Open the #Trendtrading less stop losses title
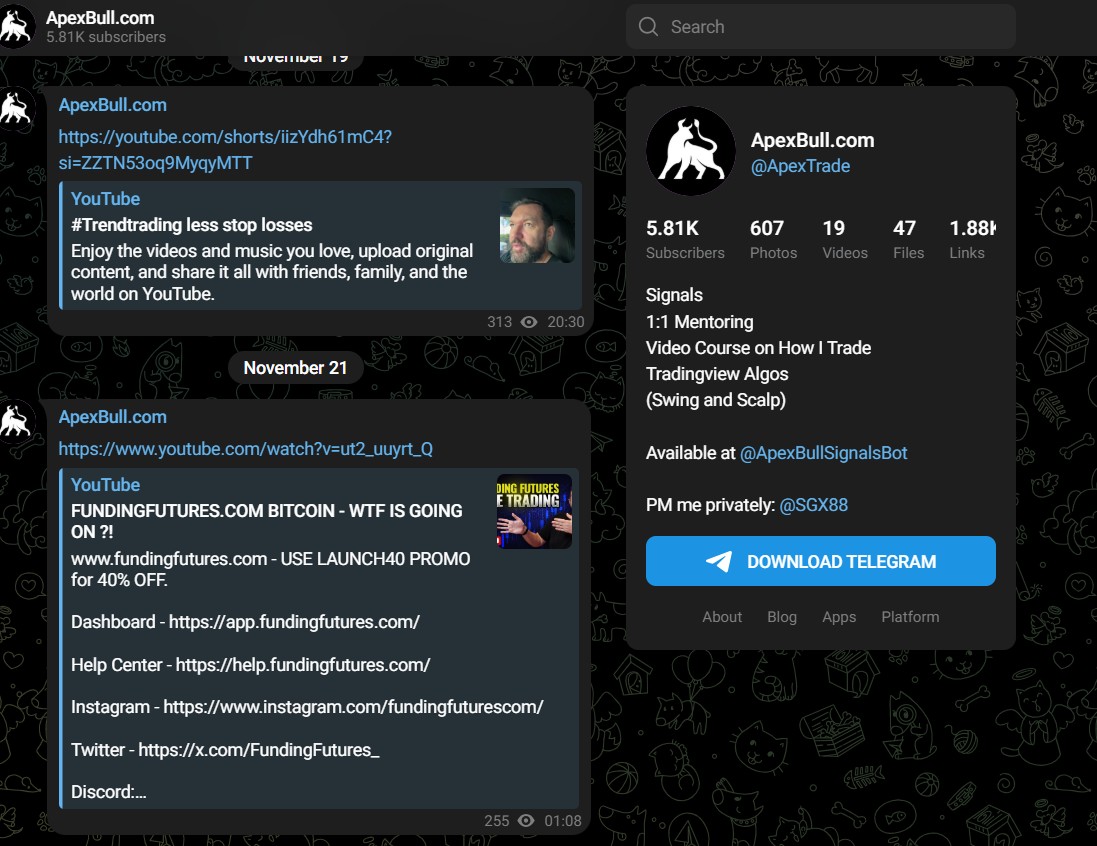 (192, 225)
